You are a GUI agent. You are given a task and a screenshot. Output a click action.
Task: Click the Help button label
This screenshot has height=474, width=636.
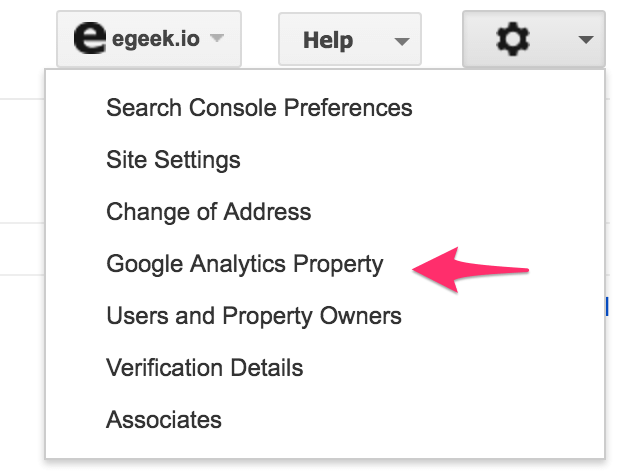pyautogui.click(x=328, y=41)
